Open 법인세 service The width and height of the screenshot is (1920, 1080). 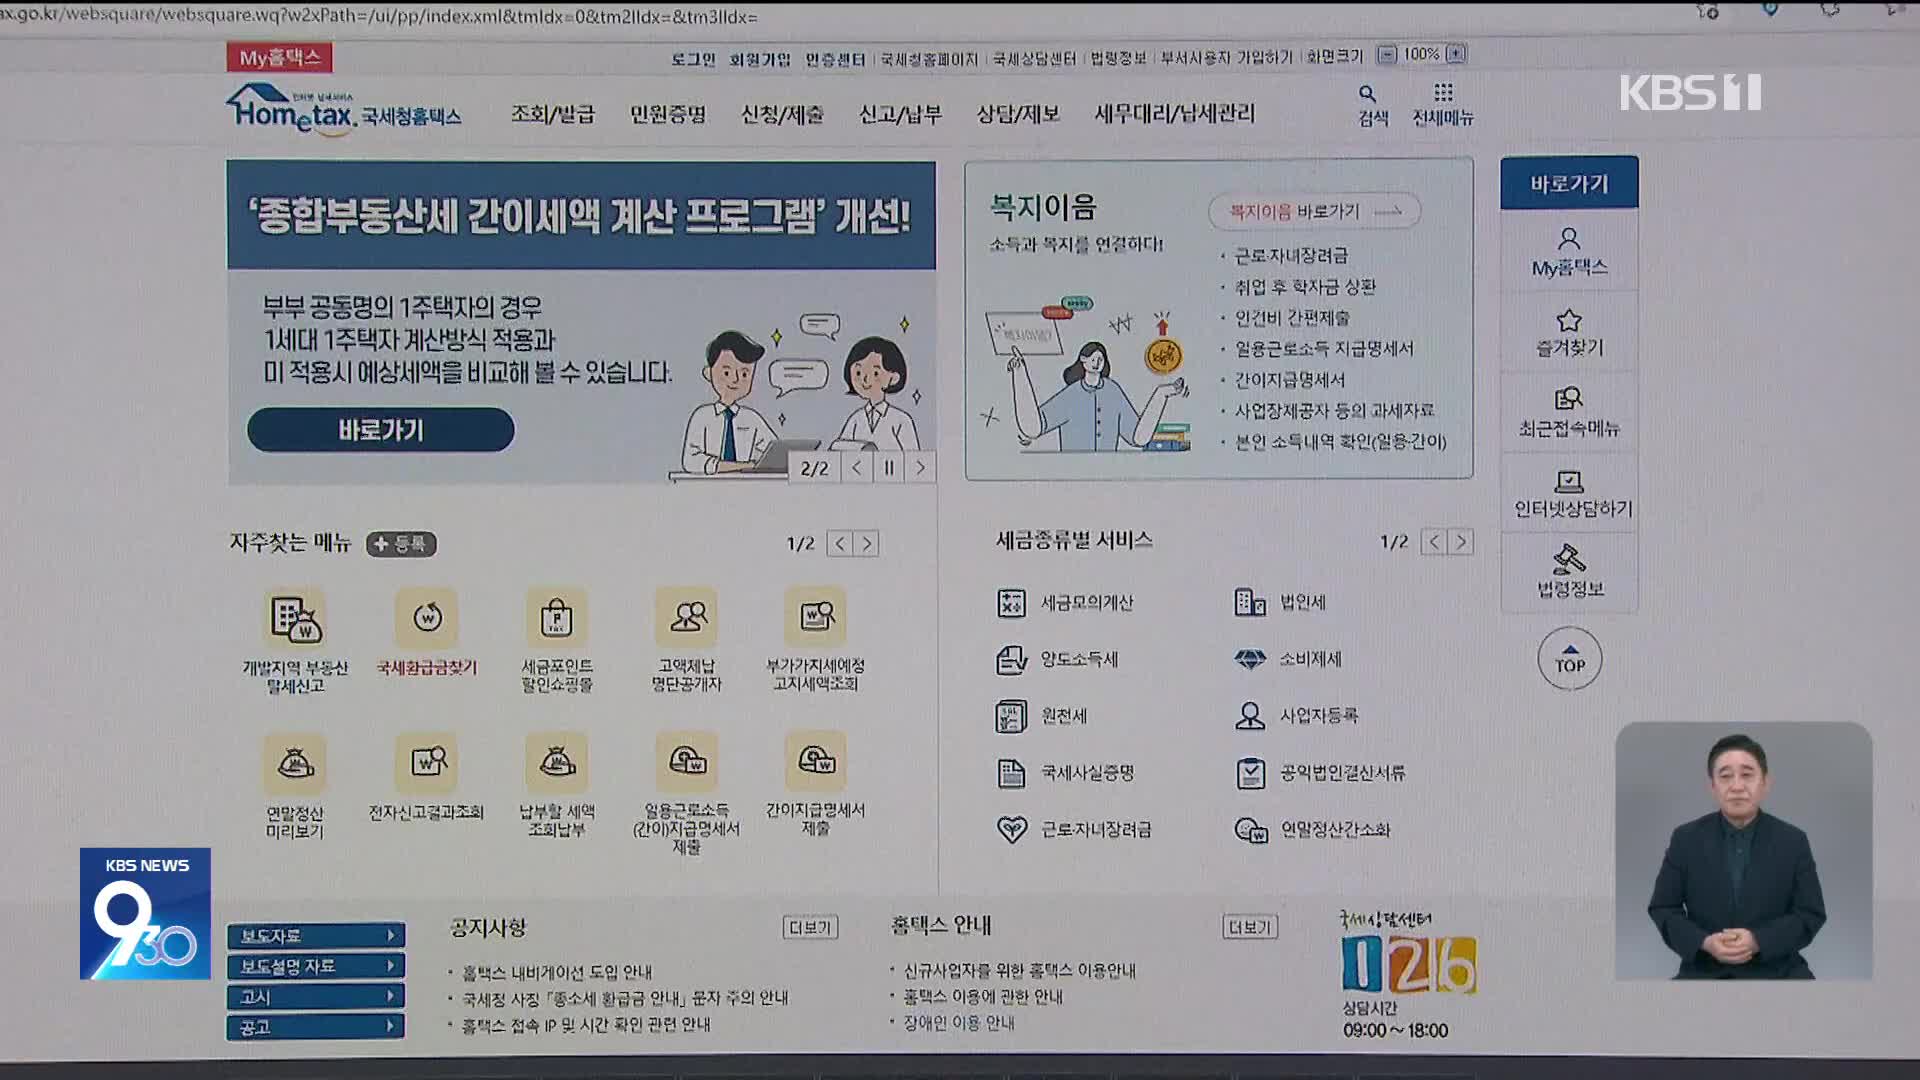coord(1281,602)
